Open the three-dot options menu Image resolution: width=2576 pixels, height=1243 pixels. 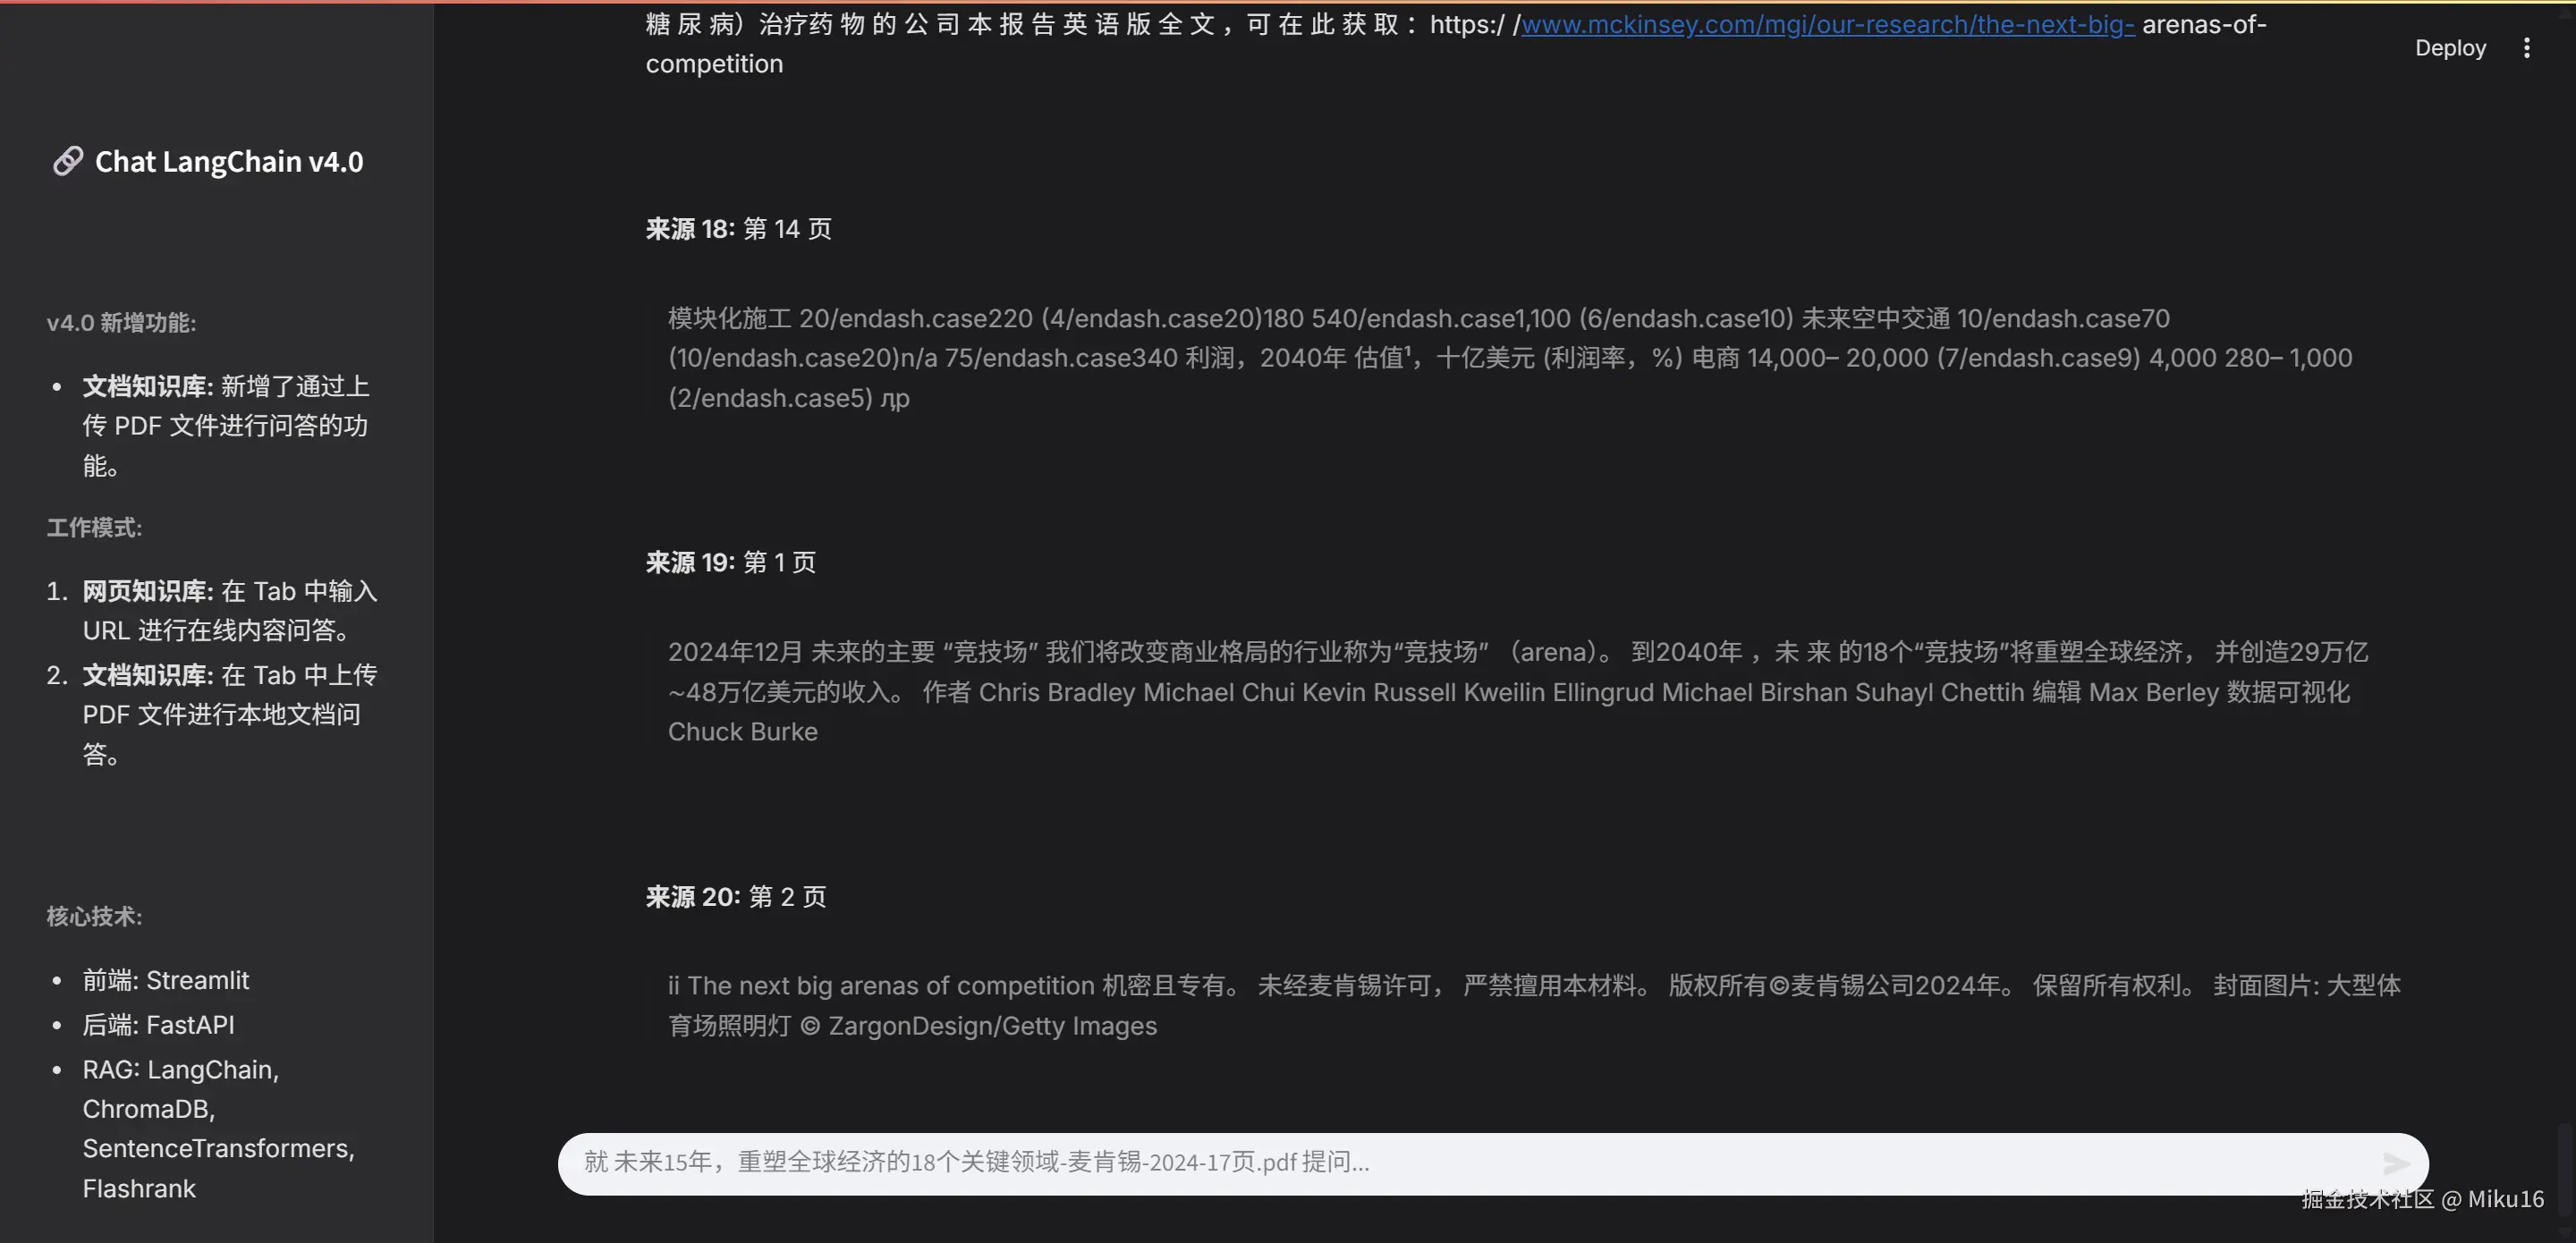2527,47
